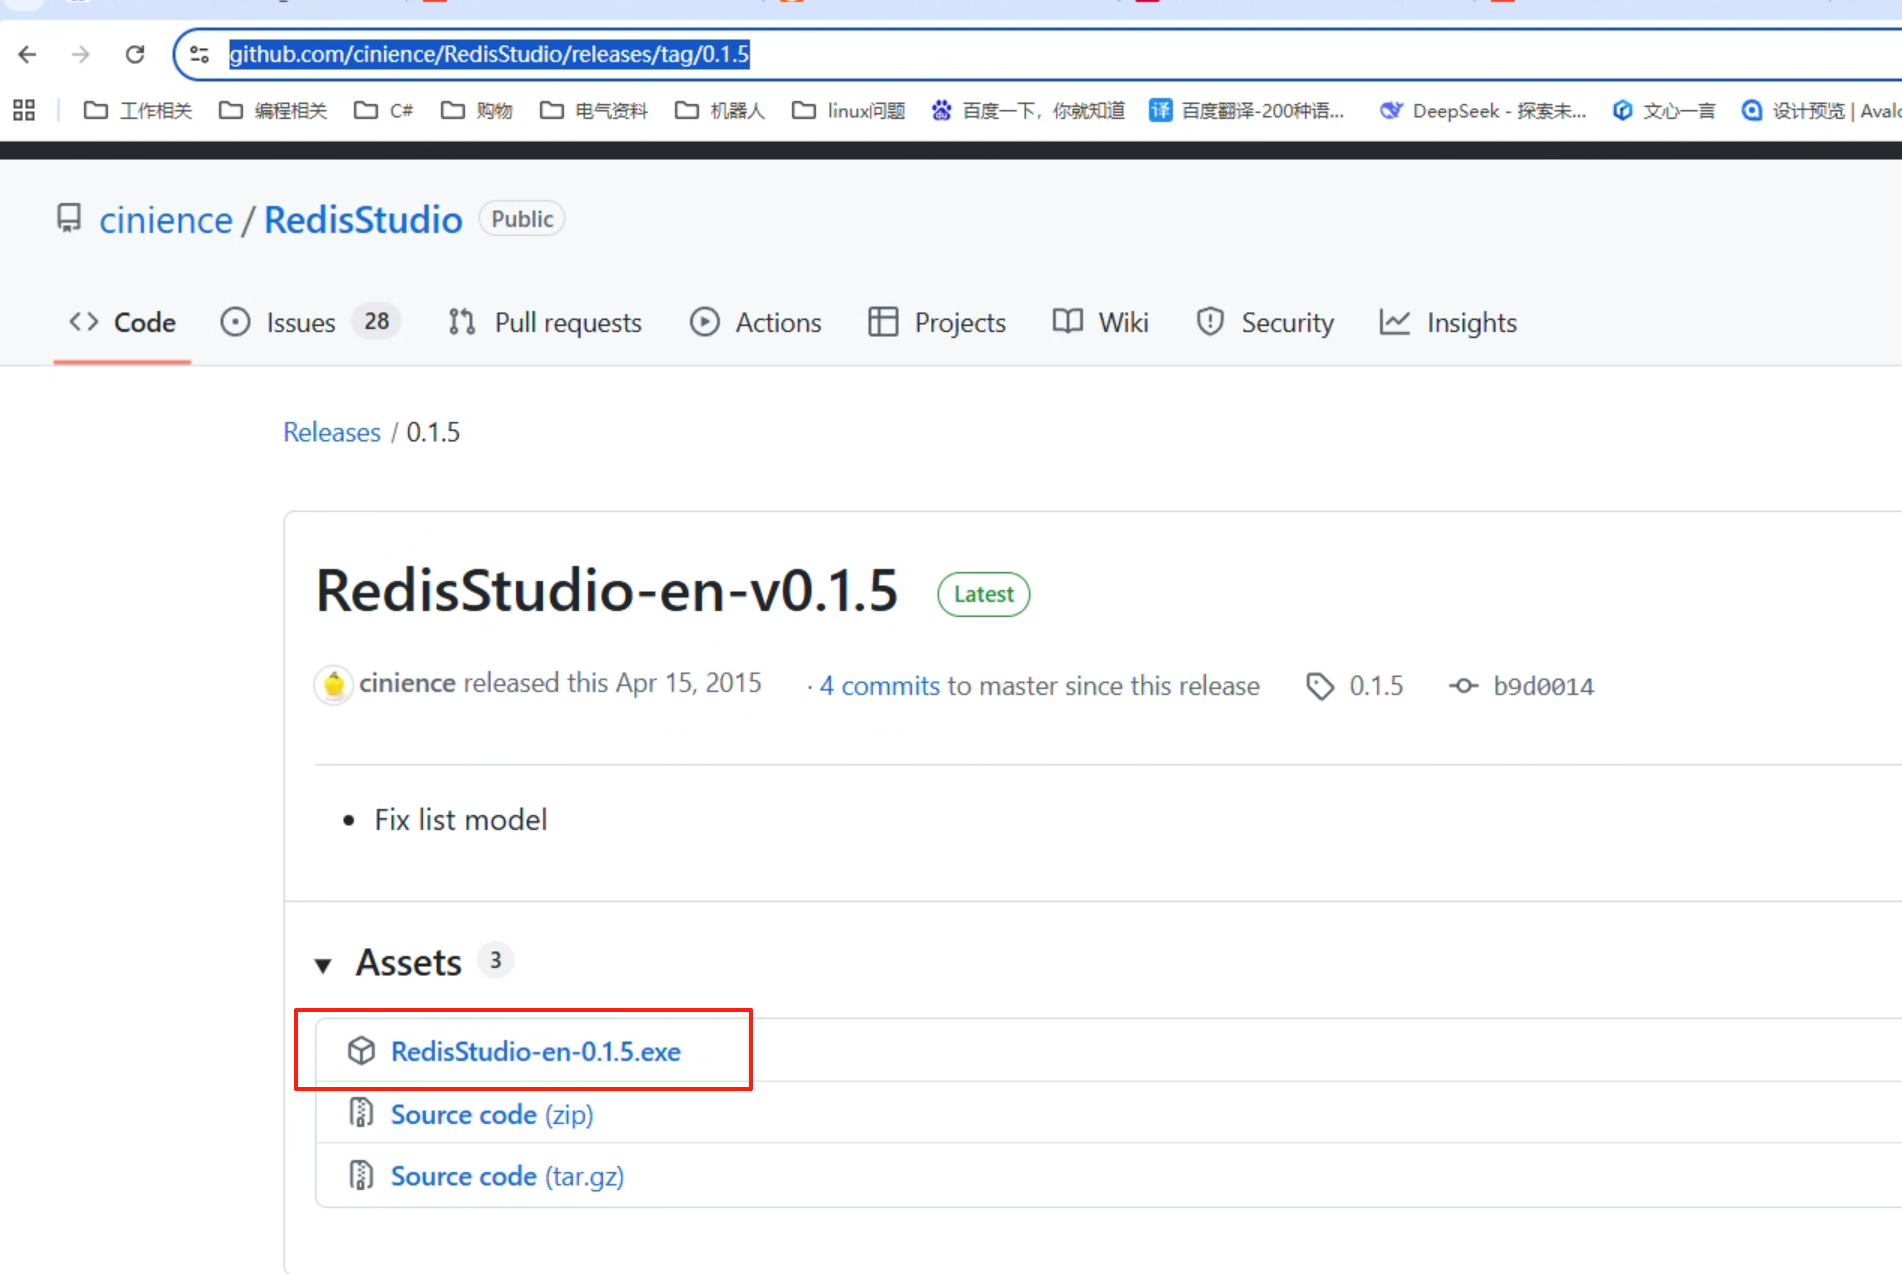Click the Pull requests branch icon
1902x1274 pixels.
point(462,321)
